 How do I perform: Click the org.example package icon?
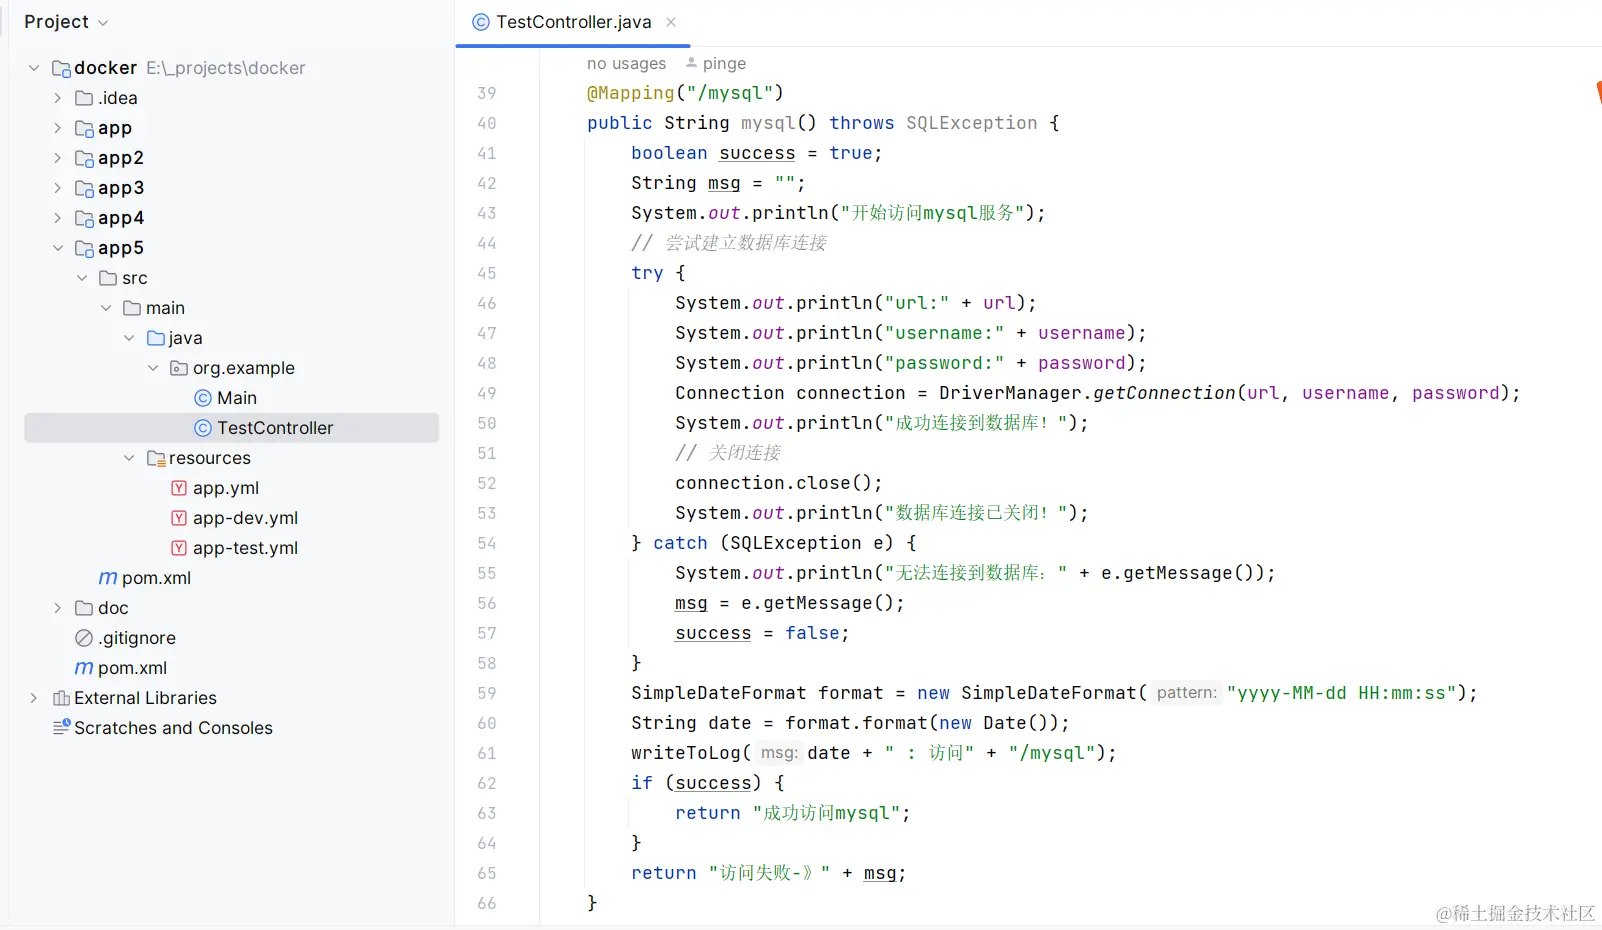pos(180,368)
